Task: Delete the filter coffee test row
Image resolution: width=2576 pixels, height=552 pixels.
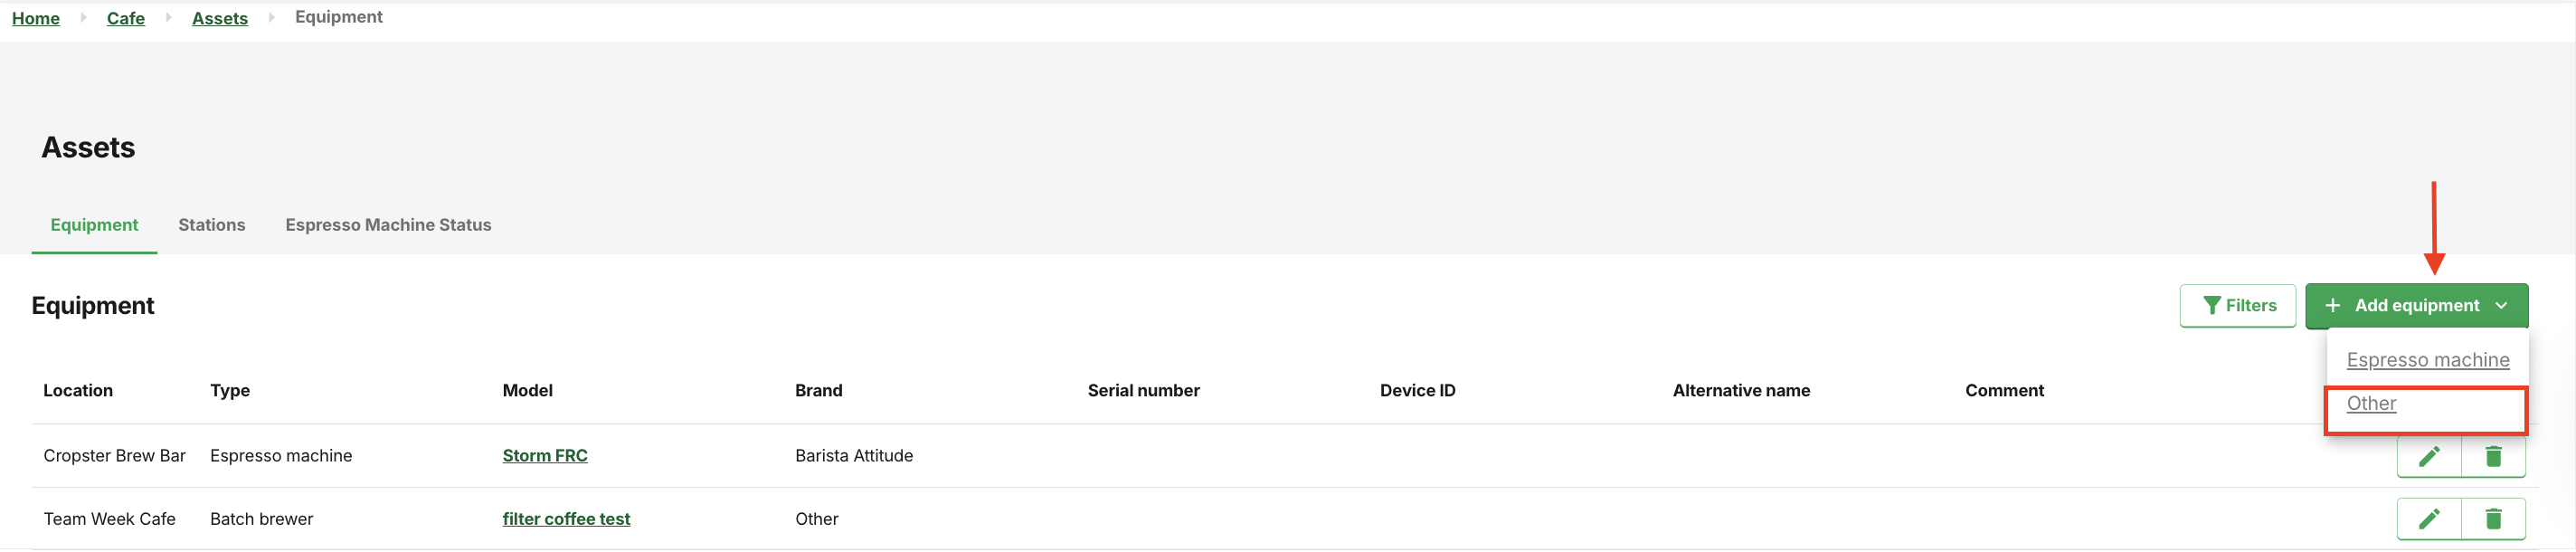Action: pyautogui.click(x=2493, y=519)
